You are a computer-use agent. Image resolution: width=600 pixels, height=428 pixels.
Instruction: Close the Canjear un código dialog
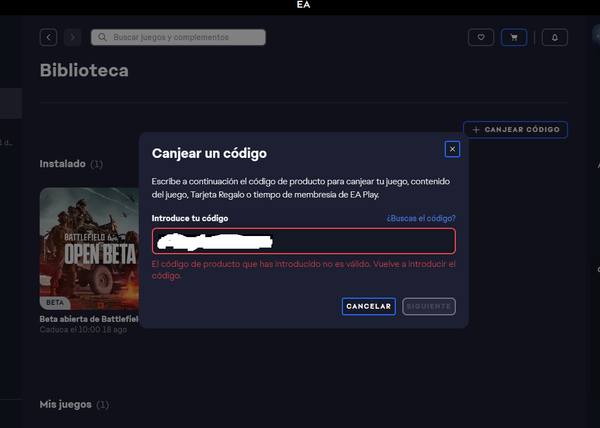click(x=452, y=149)
